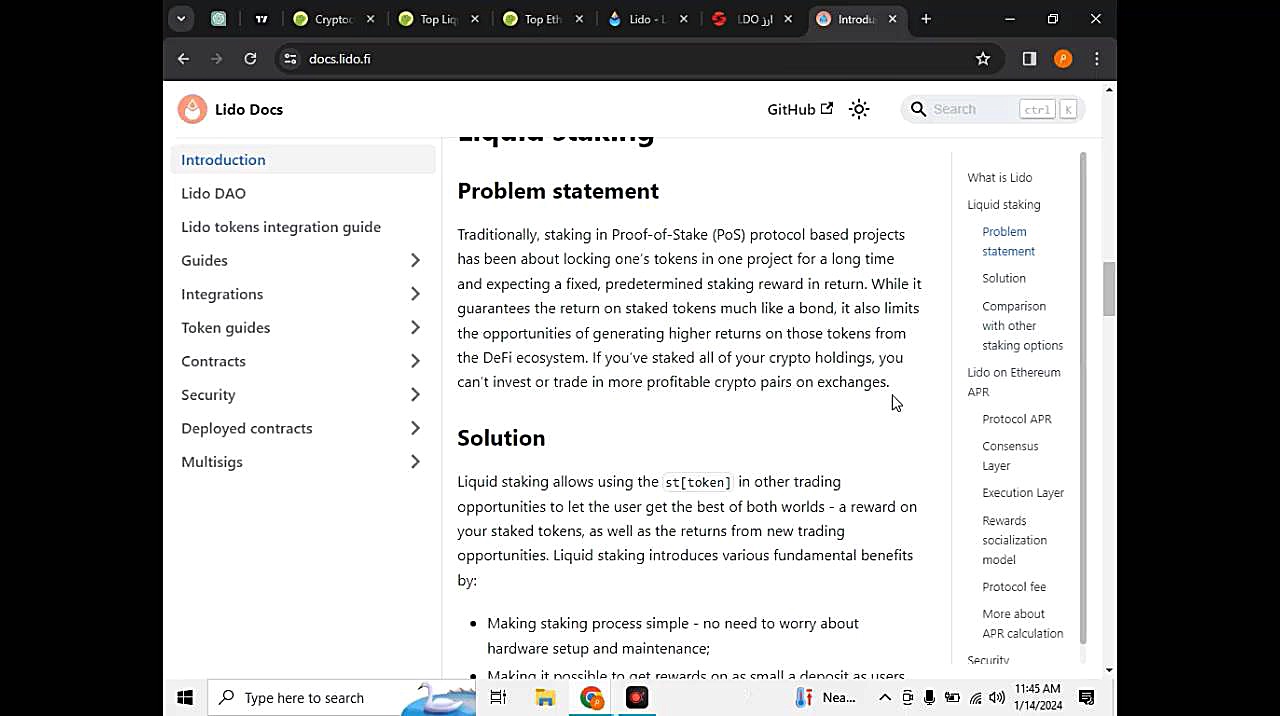Expand the Guides section chevron
Viewport: 1280px width, 716px height.
[x=415, y=260]
